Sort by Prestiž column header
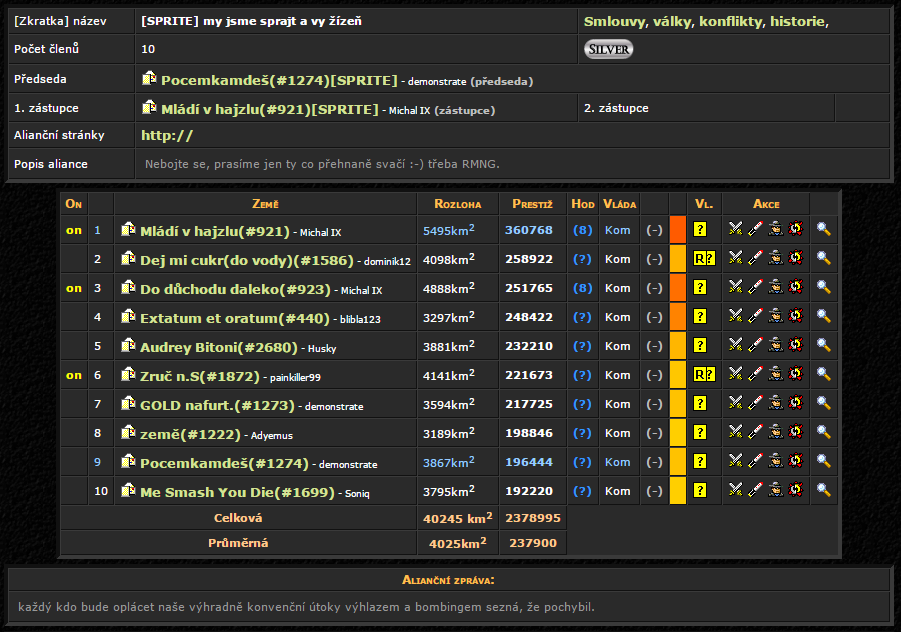 tap(532, 204)
